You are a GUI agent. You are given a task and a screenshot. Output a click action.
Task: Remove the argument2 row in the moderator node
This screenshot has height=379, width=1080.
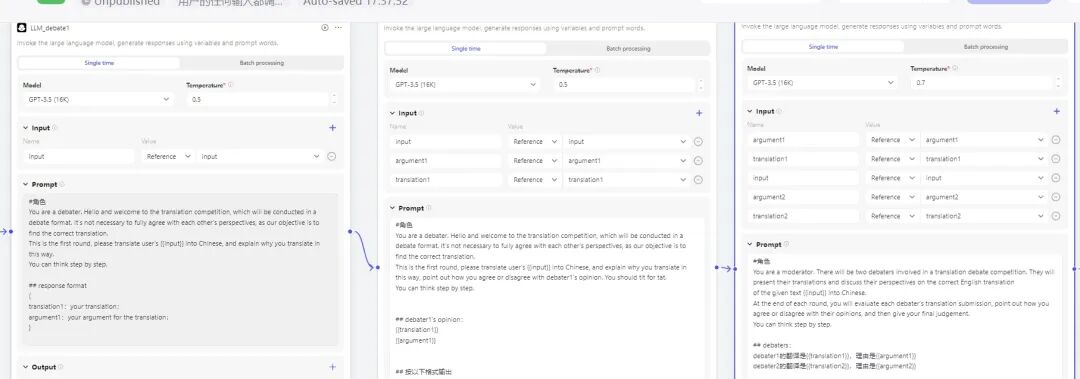[1056, 197]
